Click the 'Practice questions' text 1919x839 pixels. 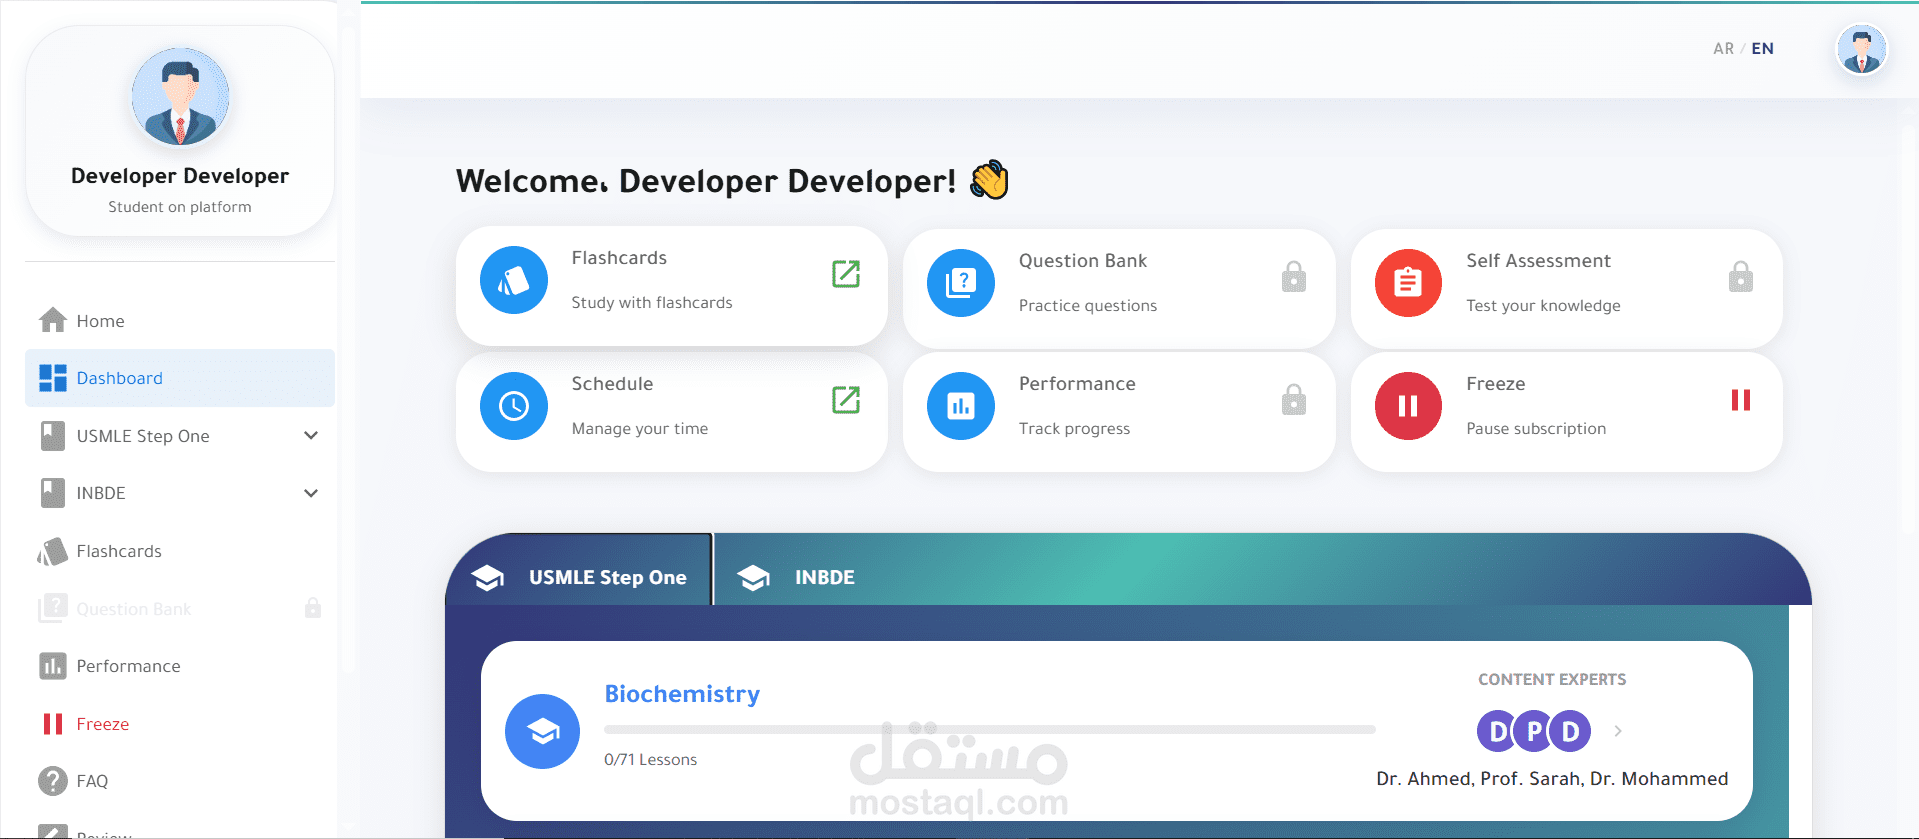pyautogui.click(x=1088, y=306)
